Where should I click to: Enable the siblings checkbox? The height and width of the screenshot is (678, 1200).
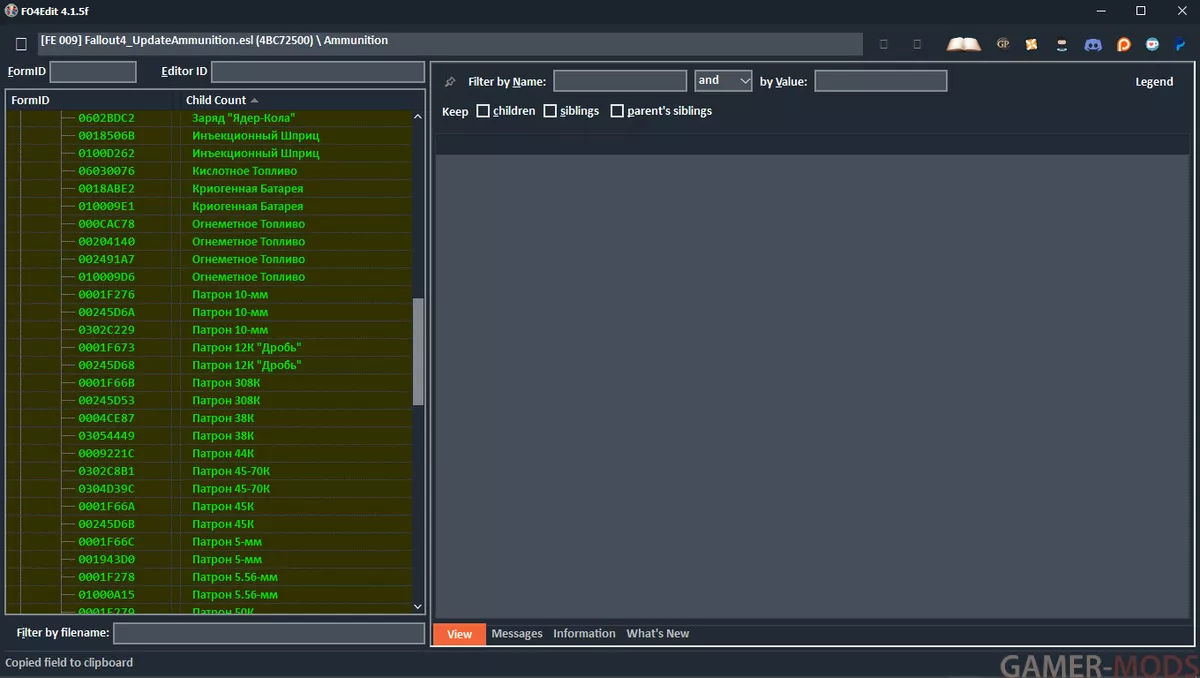pyautogui.click(x=550, y=111)
